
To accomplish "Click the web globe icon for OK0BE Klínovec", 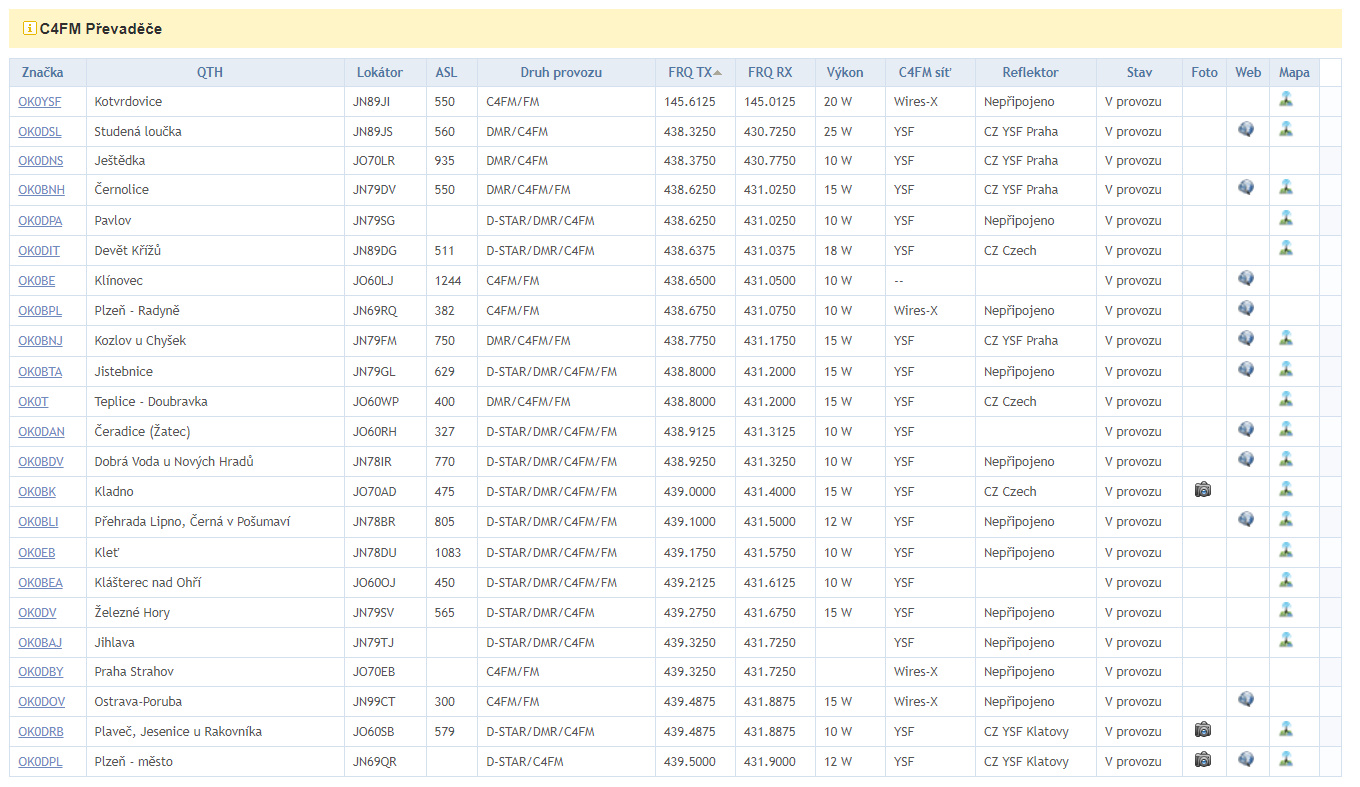I will (1246, 279).
